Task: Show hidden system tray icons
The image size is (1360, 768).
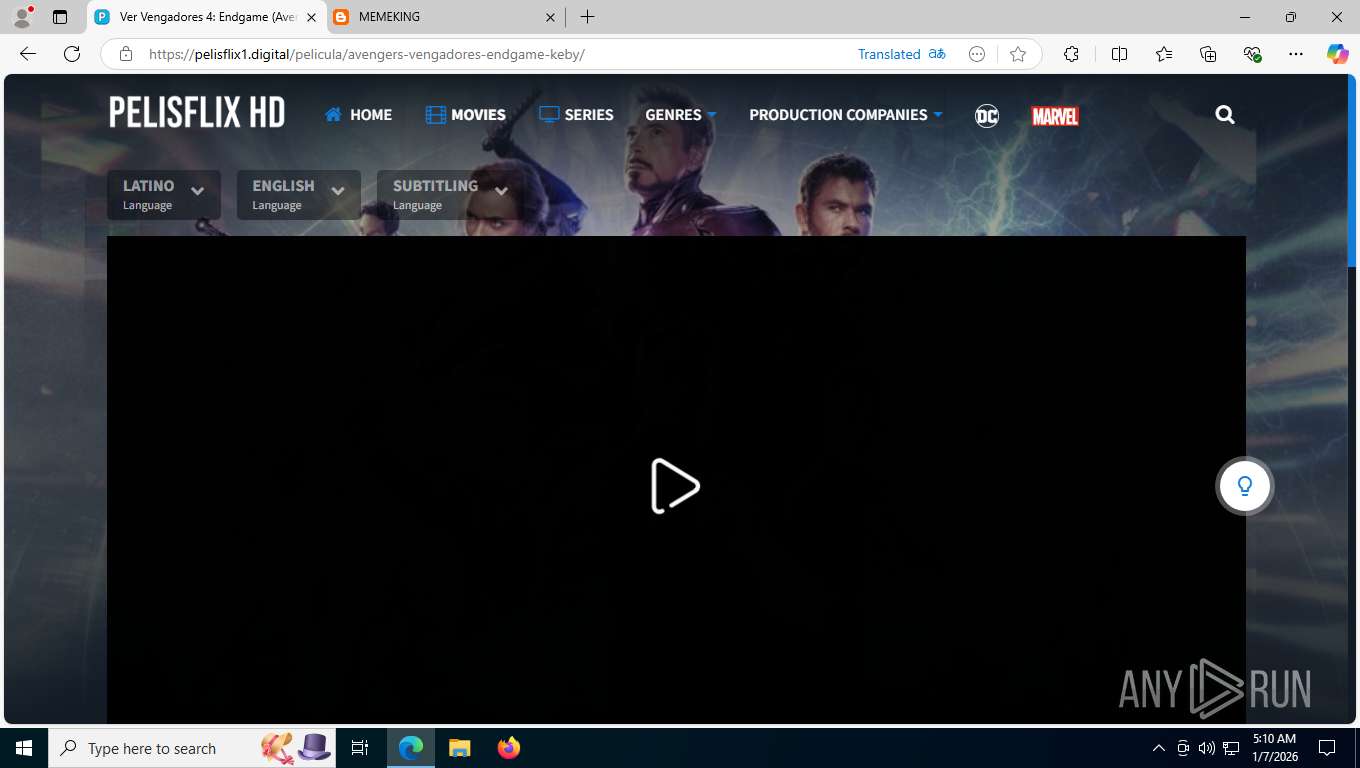Action: click(x=1159, y=748)
